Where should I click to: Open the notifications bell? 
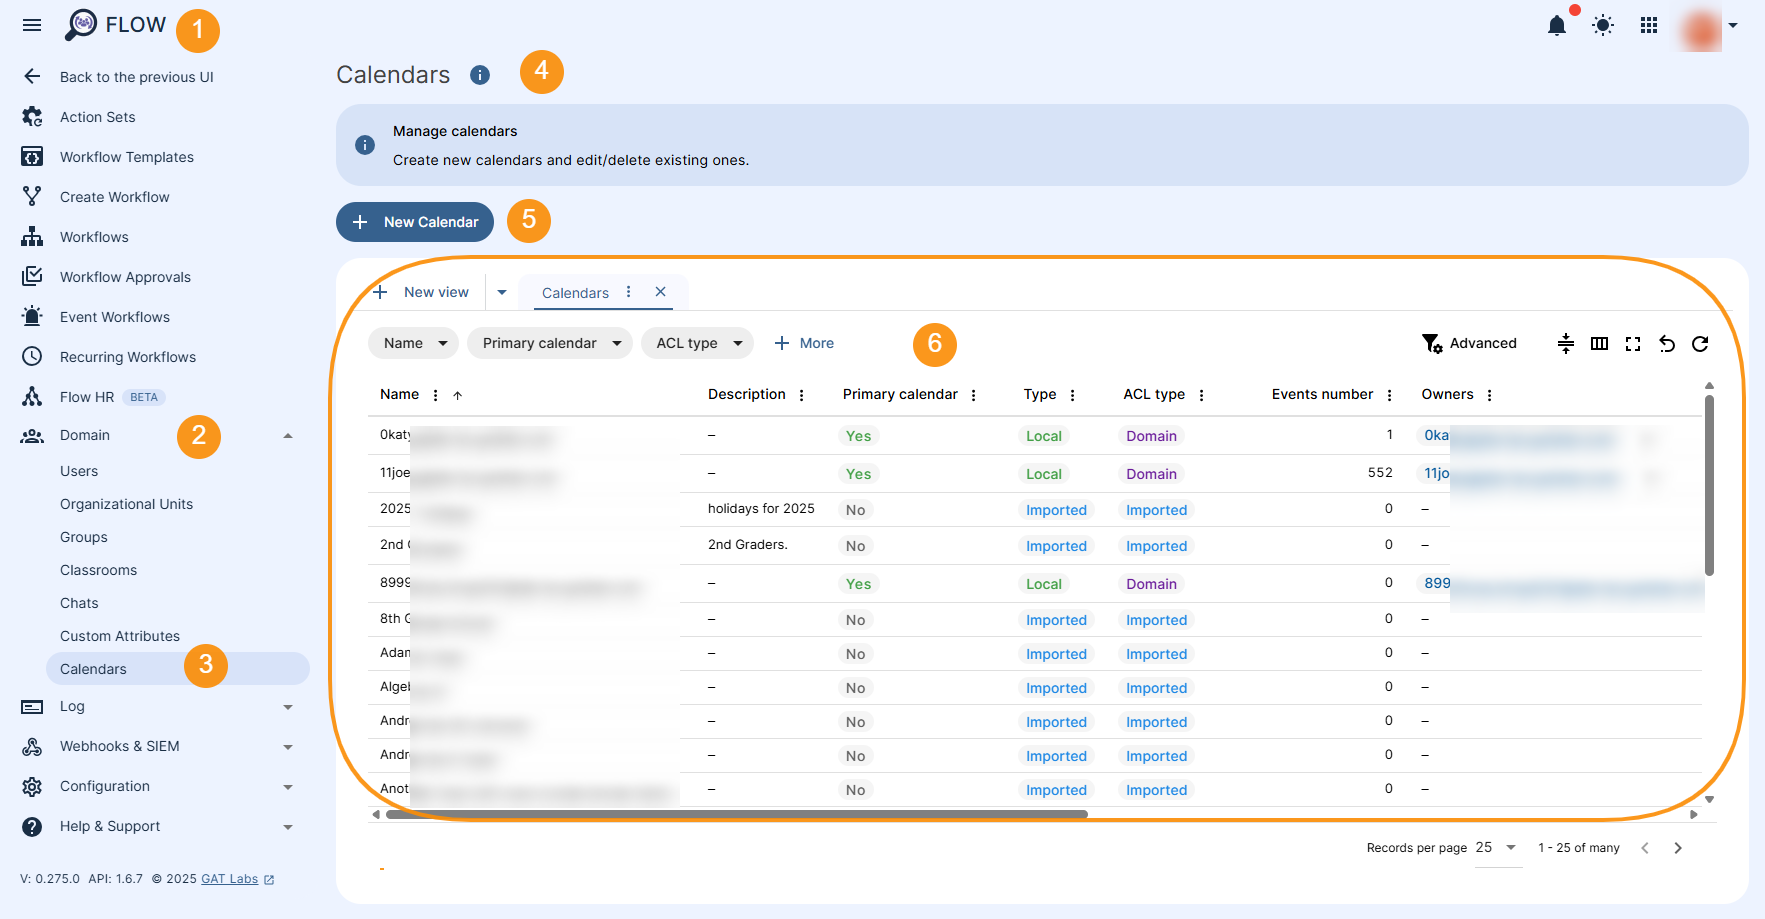[x=1556, y=25]
